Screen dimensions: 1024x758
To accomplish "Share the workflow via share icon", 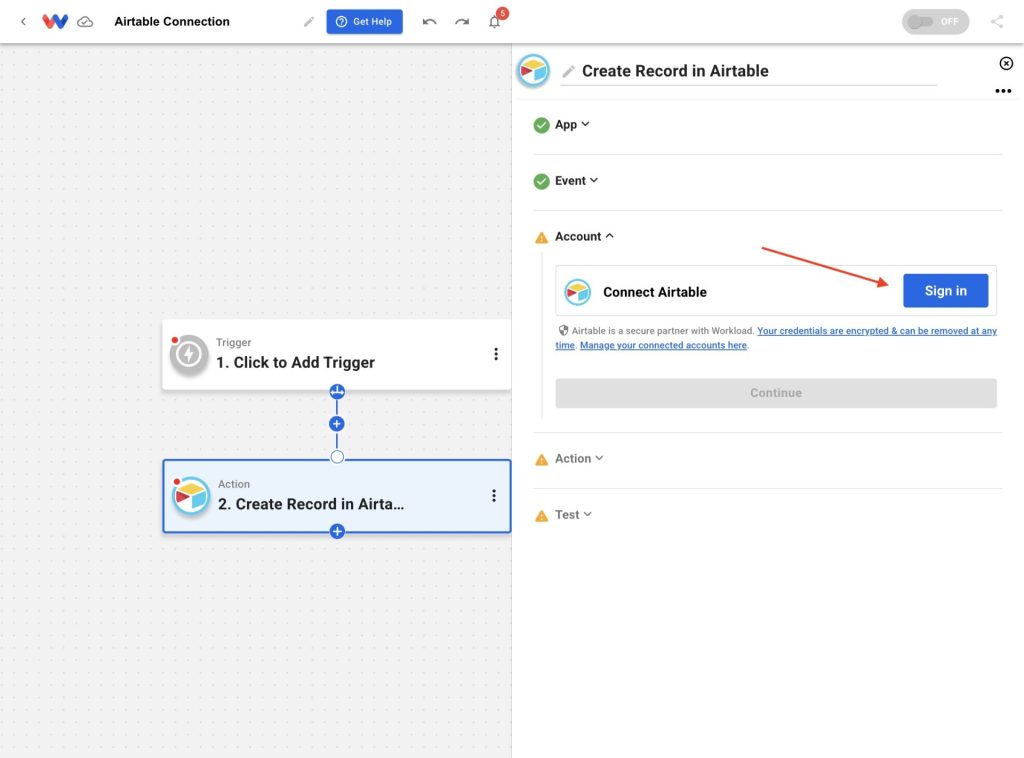I will [x=997, y=22].
